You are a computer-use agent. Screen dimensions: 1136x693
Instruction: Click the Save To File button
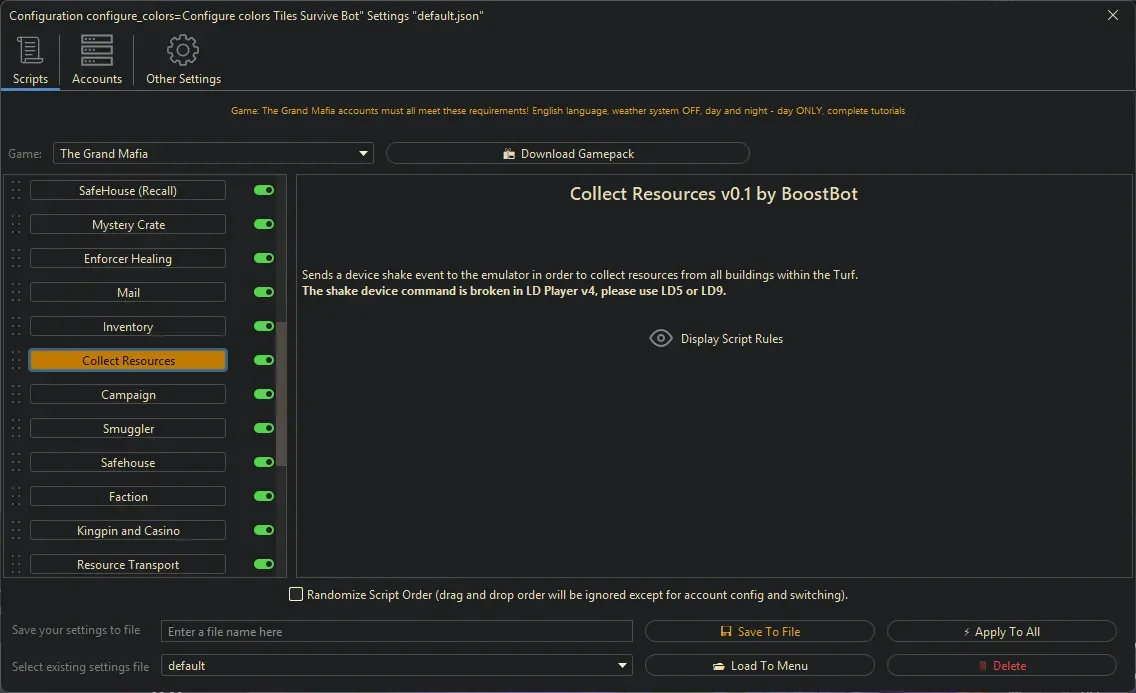759,631
